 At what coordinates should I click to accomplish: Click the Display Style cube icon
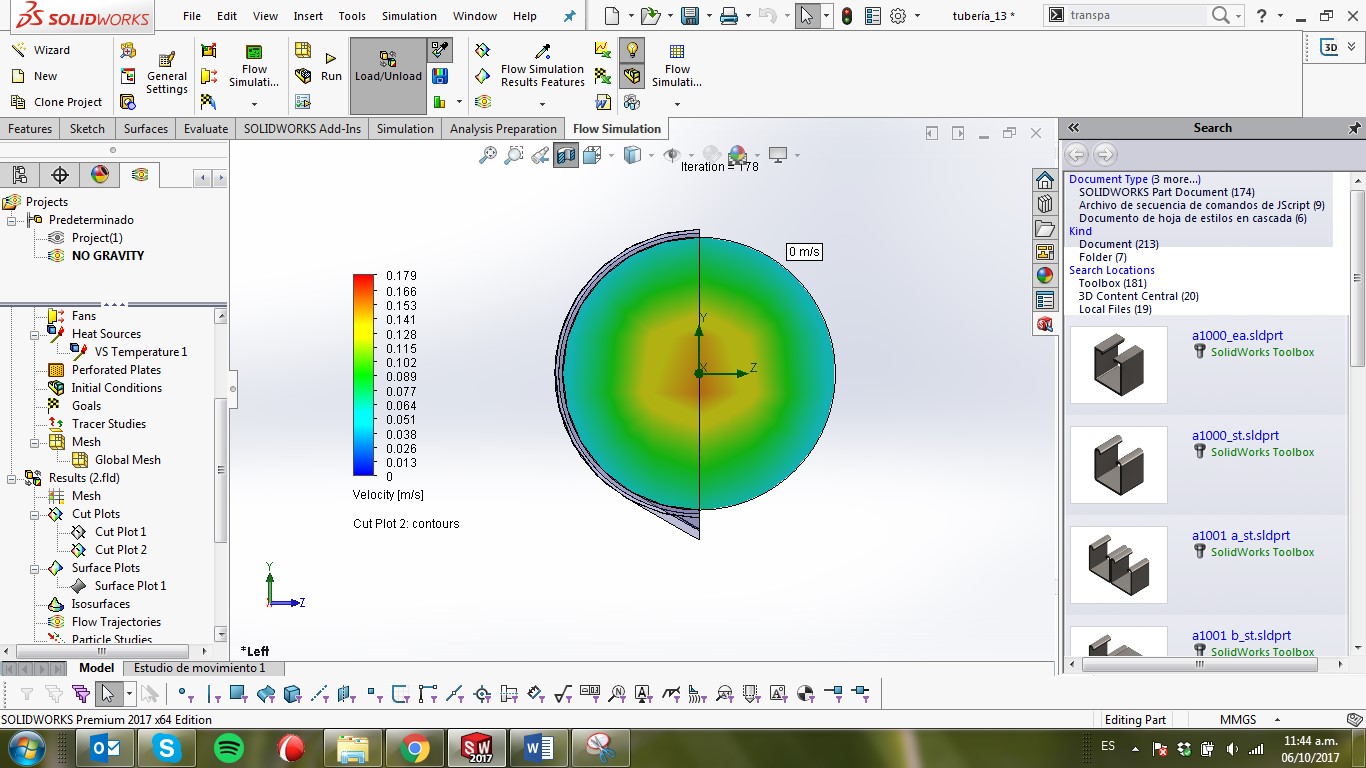[632, 155]
